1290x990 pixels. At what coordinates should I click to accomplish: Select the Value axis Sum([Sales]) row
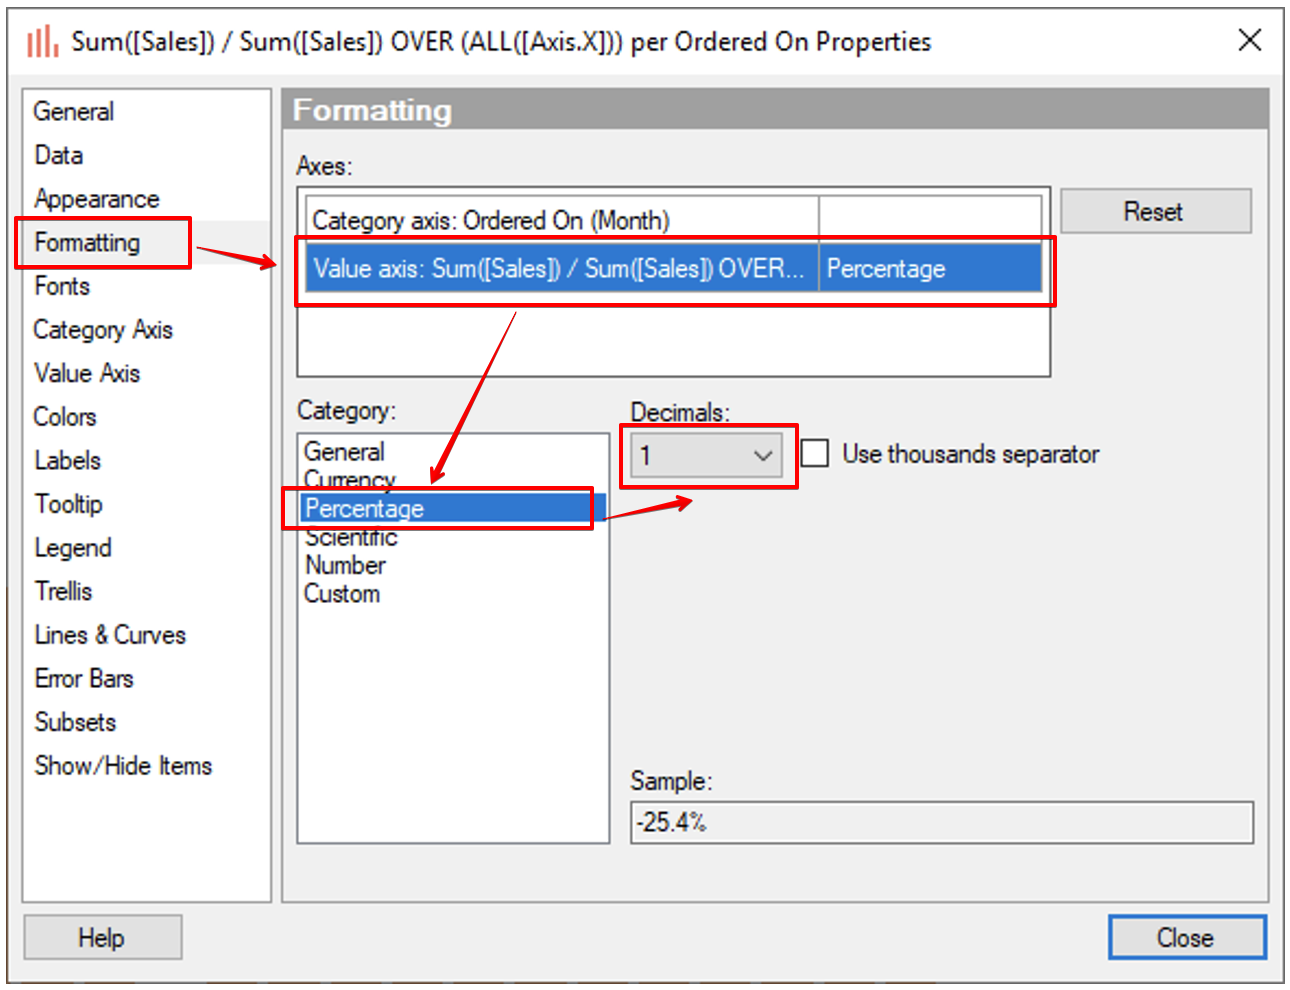coord(673,268)
